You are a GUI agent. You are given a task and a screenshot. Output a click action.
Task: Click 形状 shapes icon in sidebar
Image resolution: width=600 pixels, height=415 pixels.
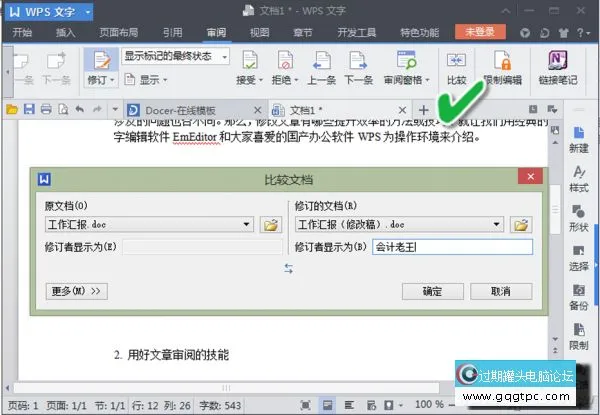coord(579,212)
